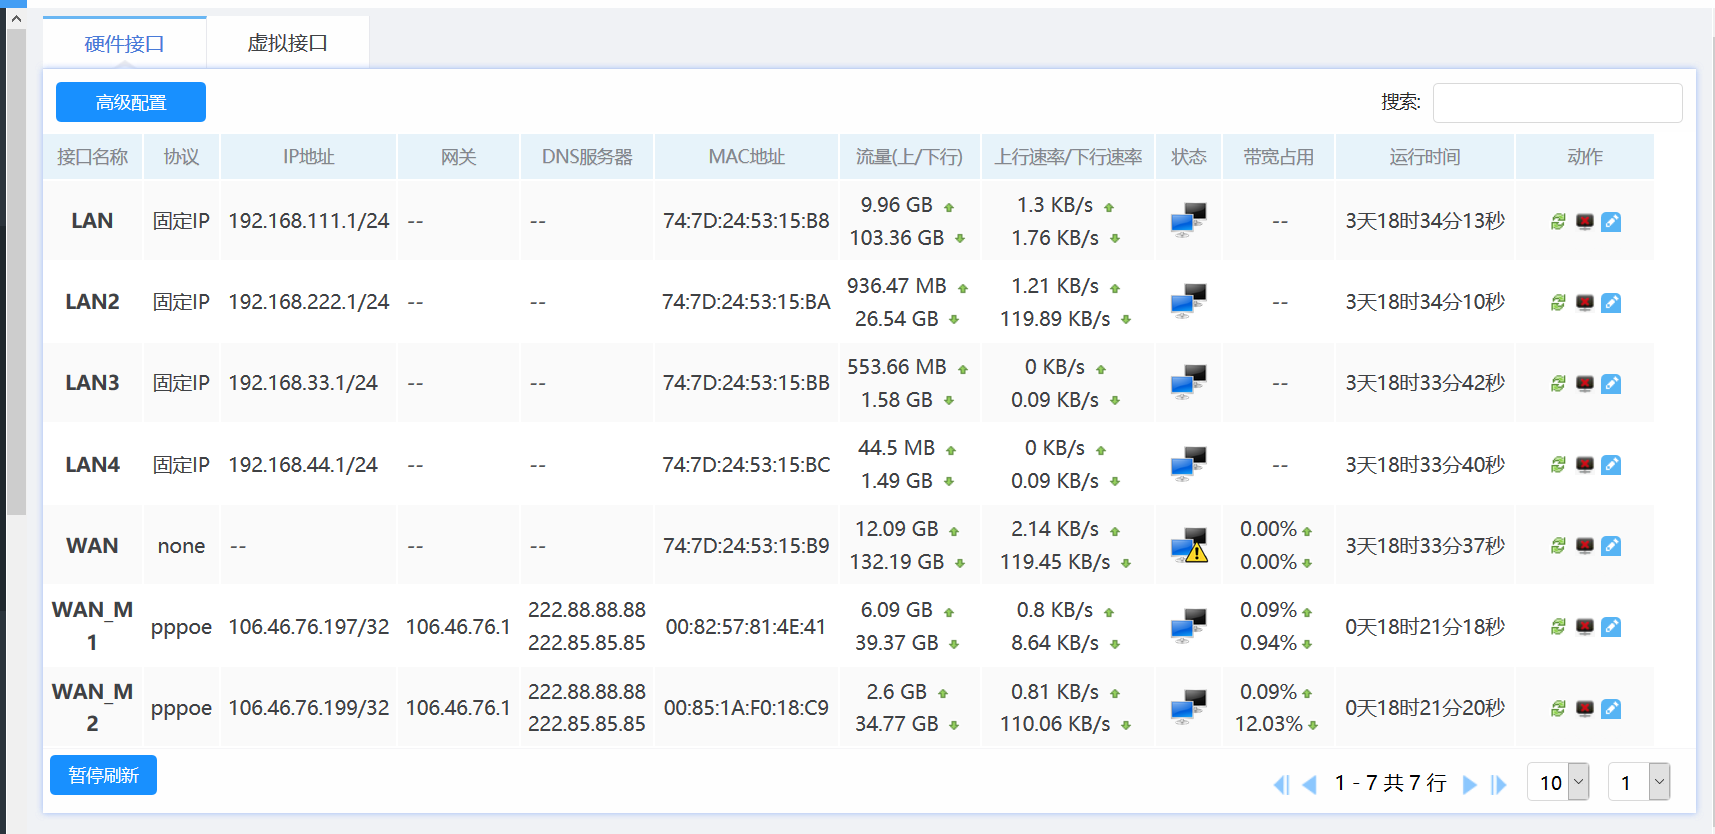The image size is (1715, 834).
Task: Disconnect WAN_M1 via the red-X monitor icon
Action: click(1585, 627)
